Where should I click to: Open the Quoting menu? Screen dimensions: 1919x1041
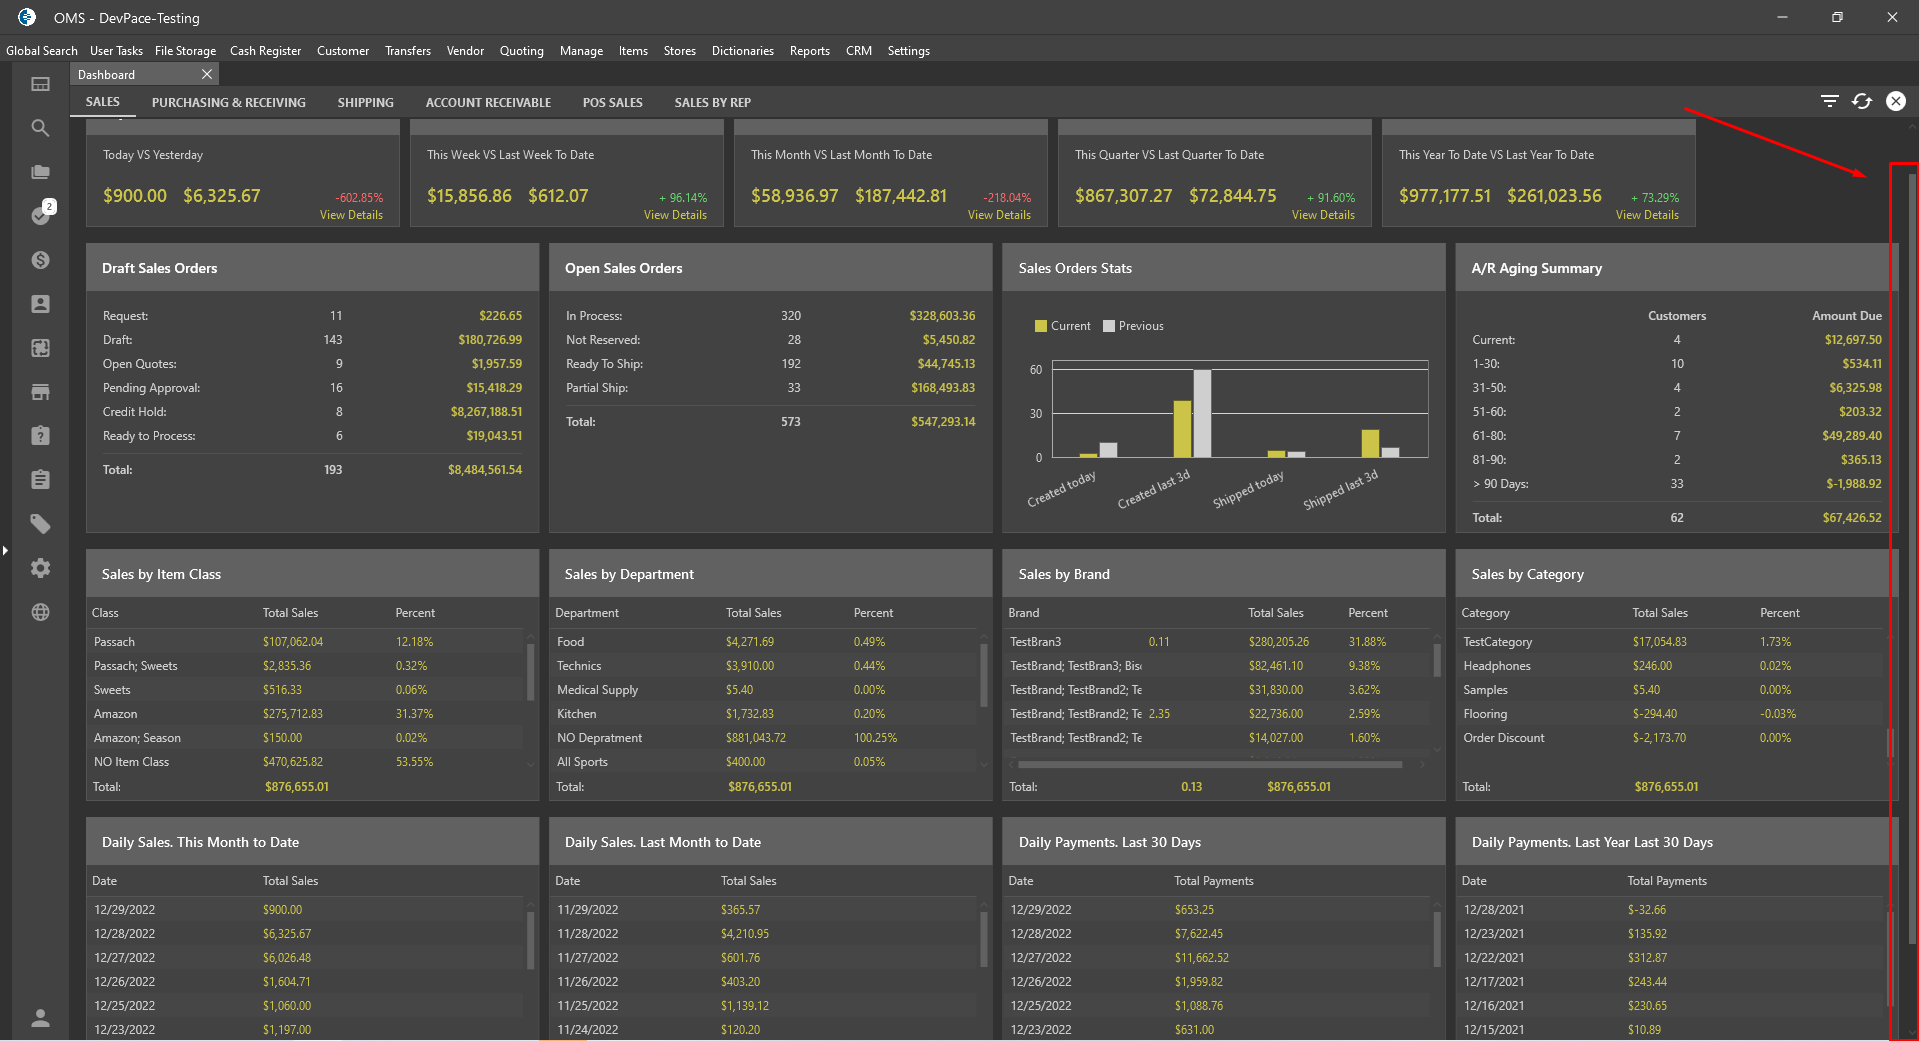pyautogui.click(x=522, y=51)
